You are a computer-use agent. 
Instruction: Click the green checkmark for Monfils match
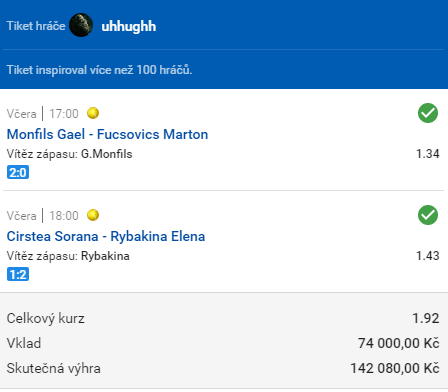click(x=428, y=113)
